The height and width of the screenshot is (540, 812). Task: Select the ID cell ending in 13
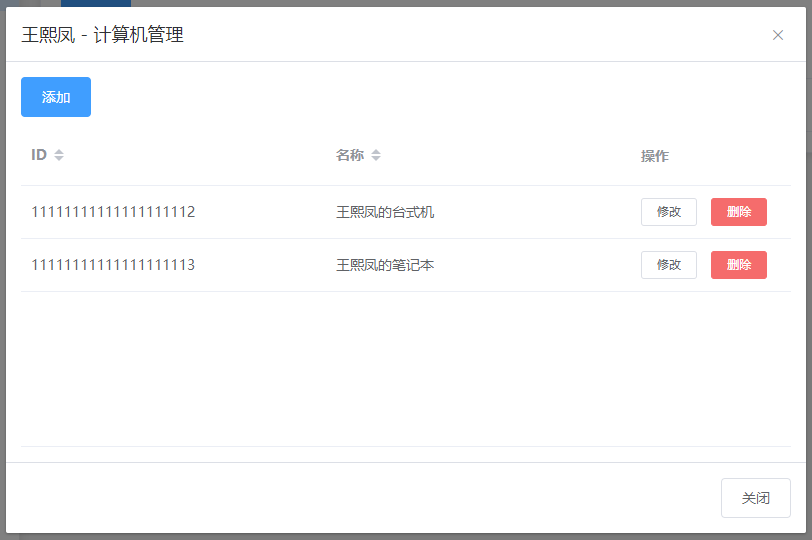[x=113, y=265]
